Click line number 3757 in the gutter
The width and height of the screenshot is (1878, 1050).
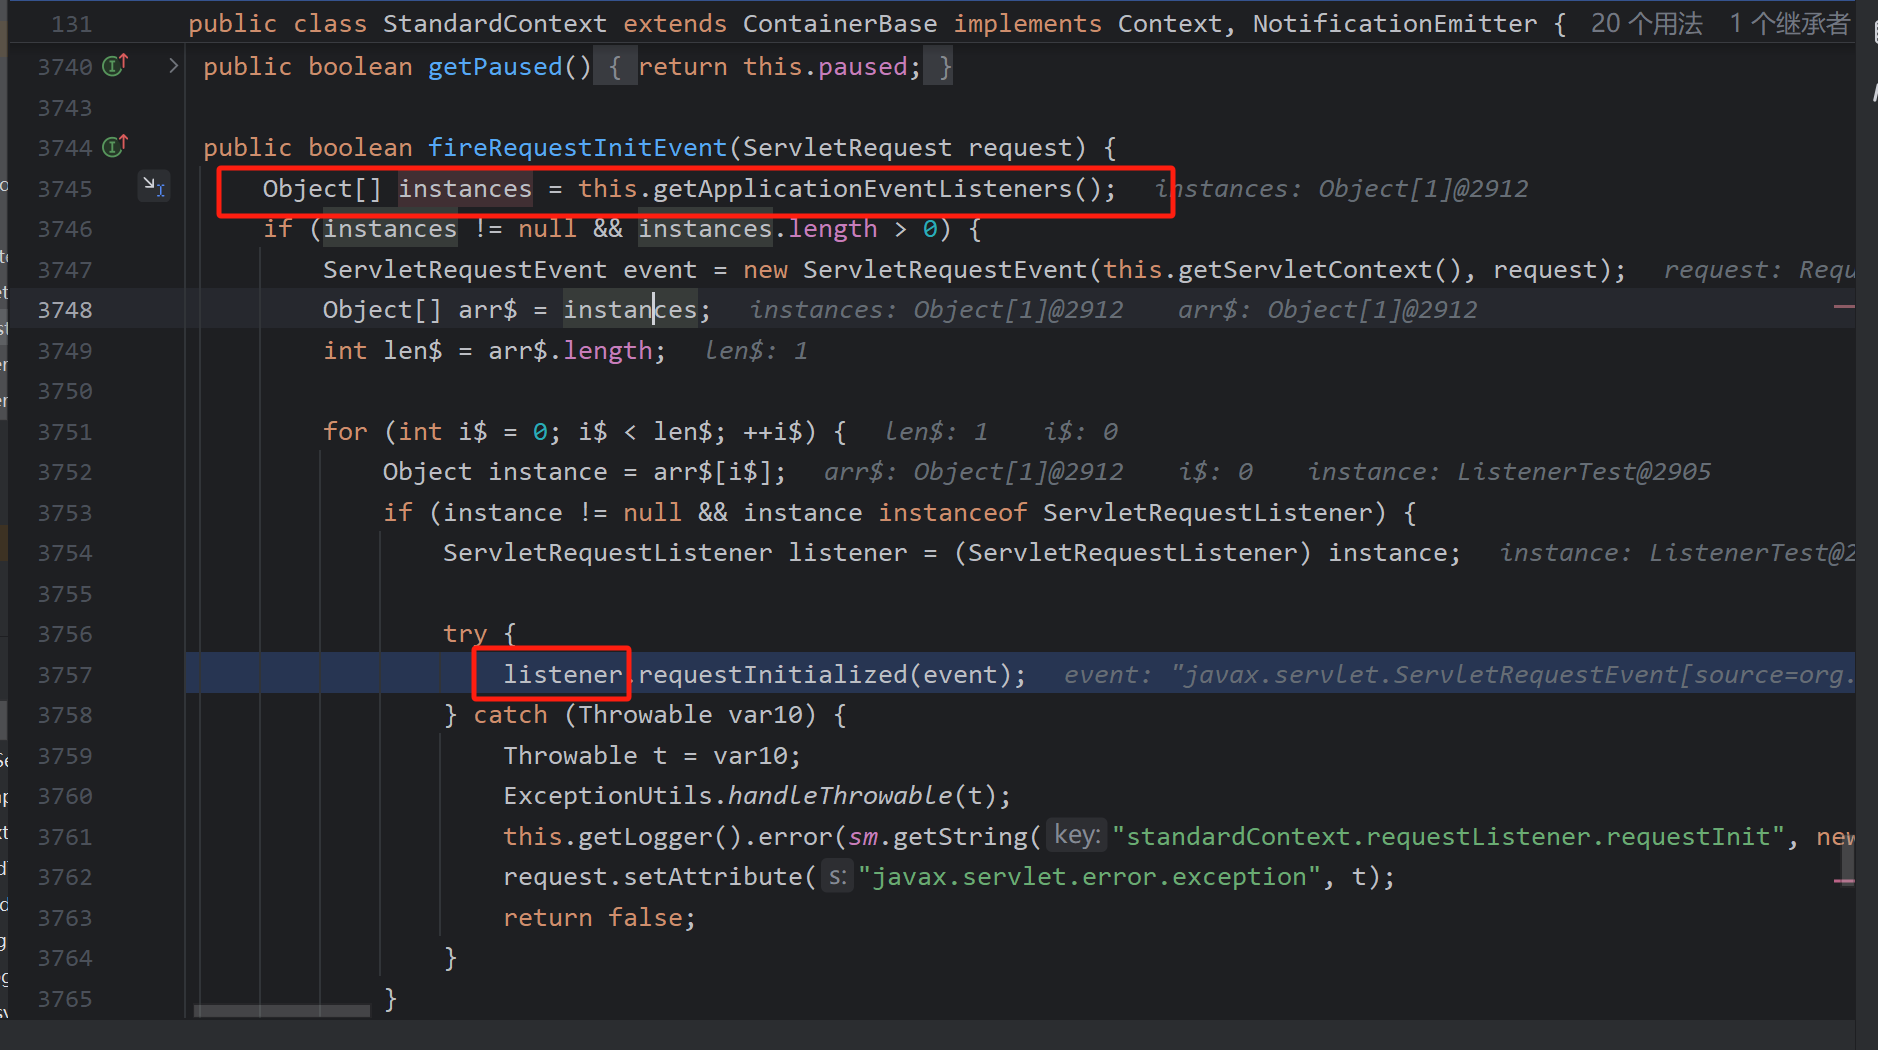65,675
